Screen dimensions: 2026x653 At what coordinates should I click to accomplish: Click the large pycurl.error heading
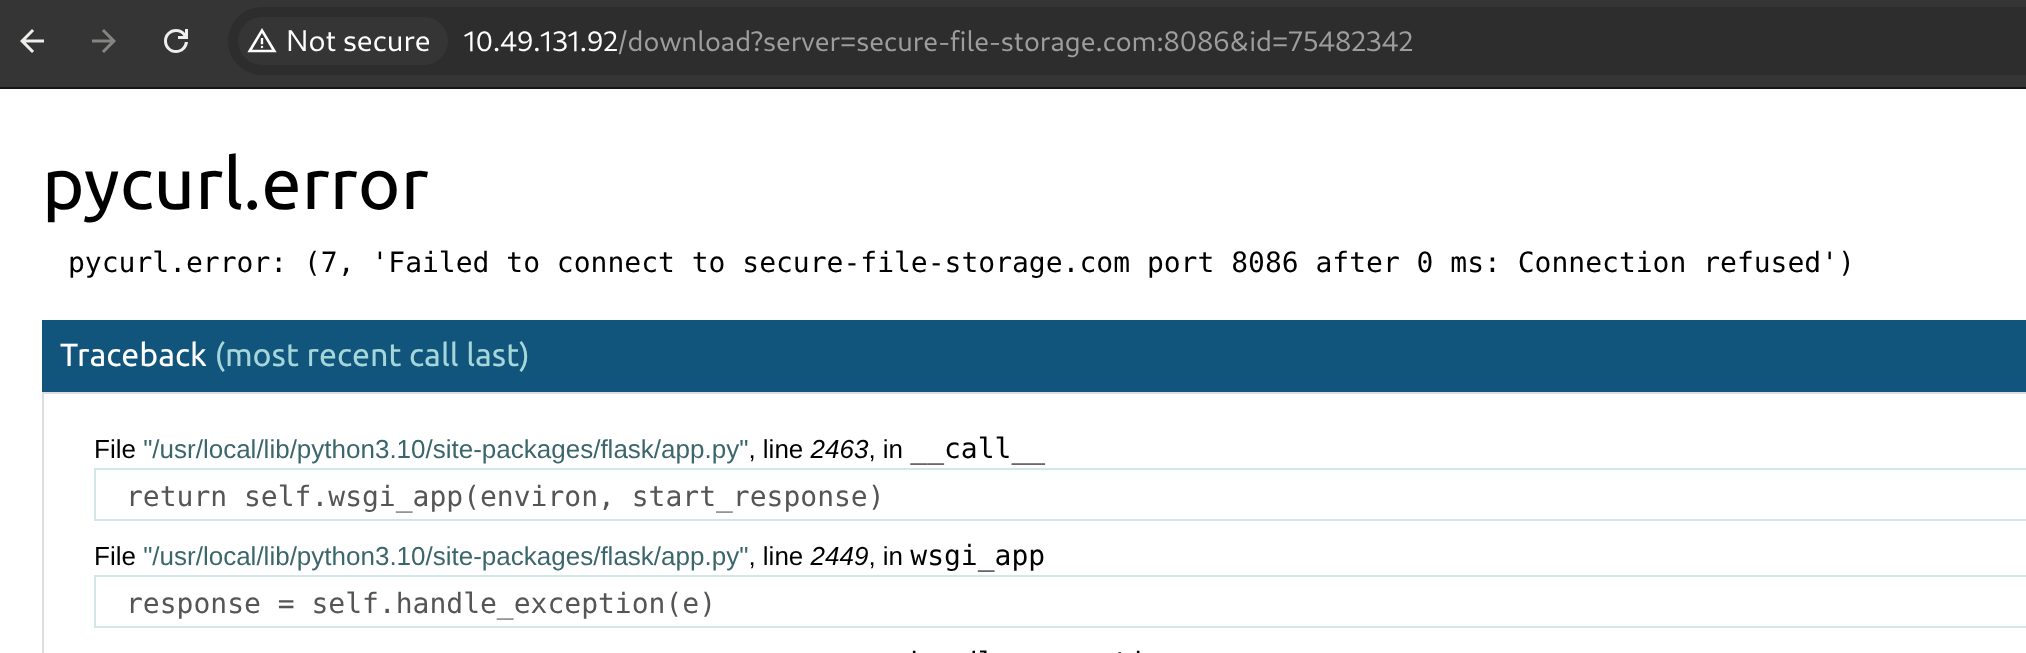pos(236,185)
